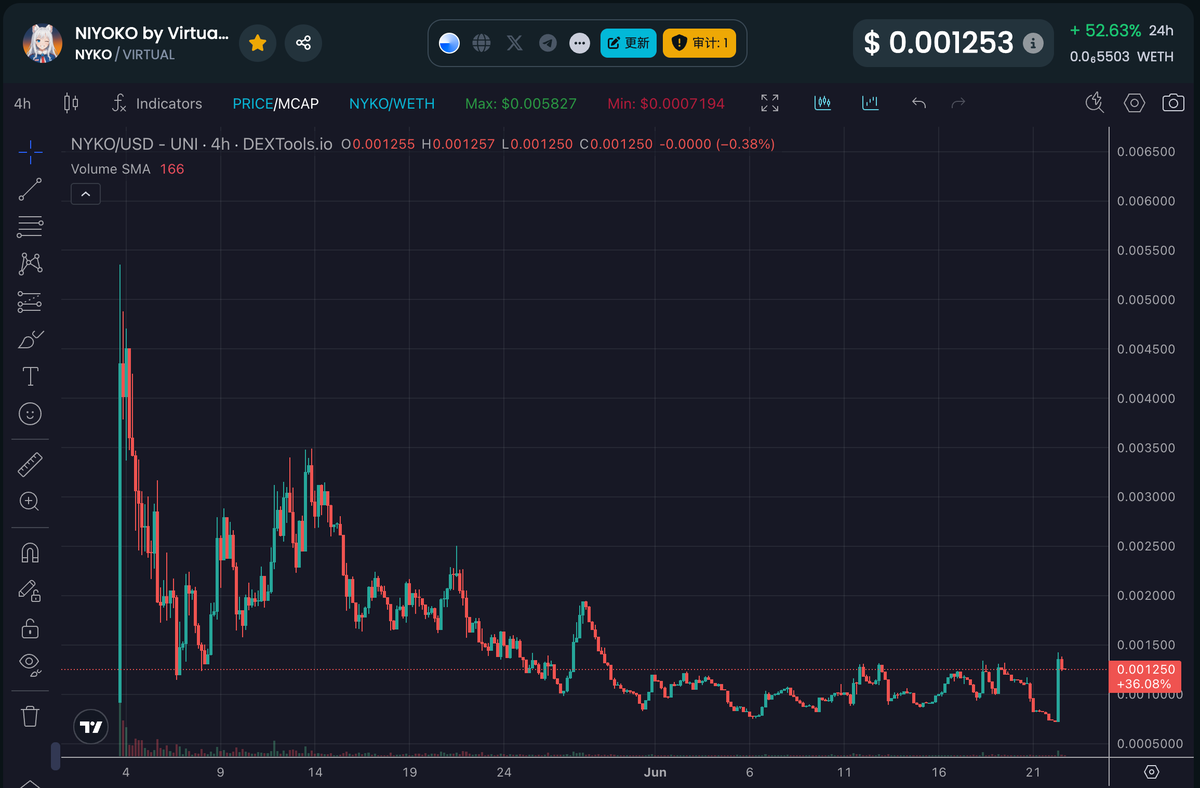The width and height of the screenshot is (1200, 788).
Task: Select the brush drawing tool
Action: coord(30,339)
